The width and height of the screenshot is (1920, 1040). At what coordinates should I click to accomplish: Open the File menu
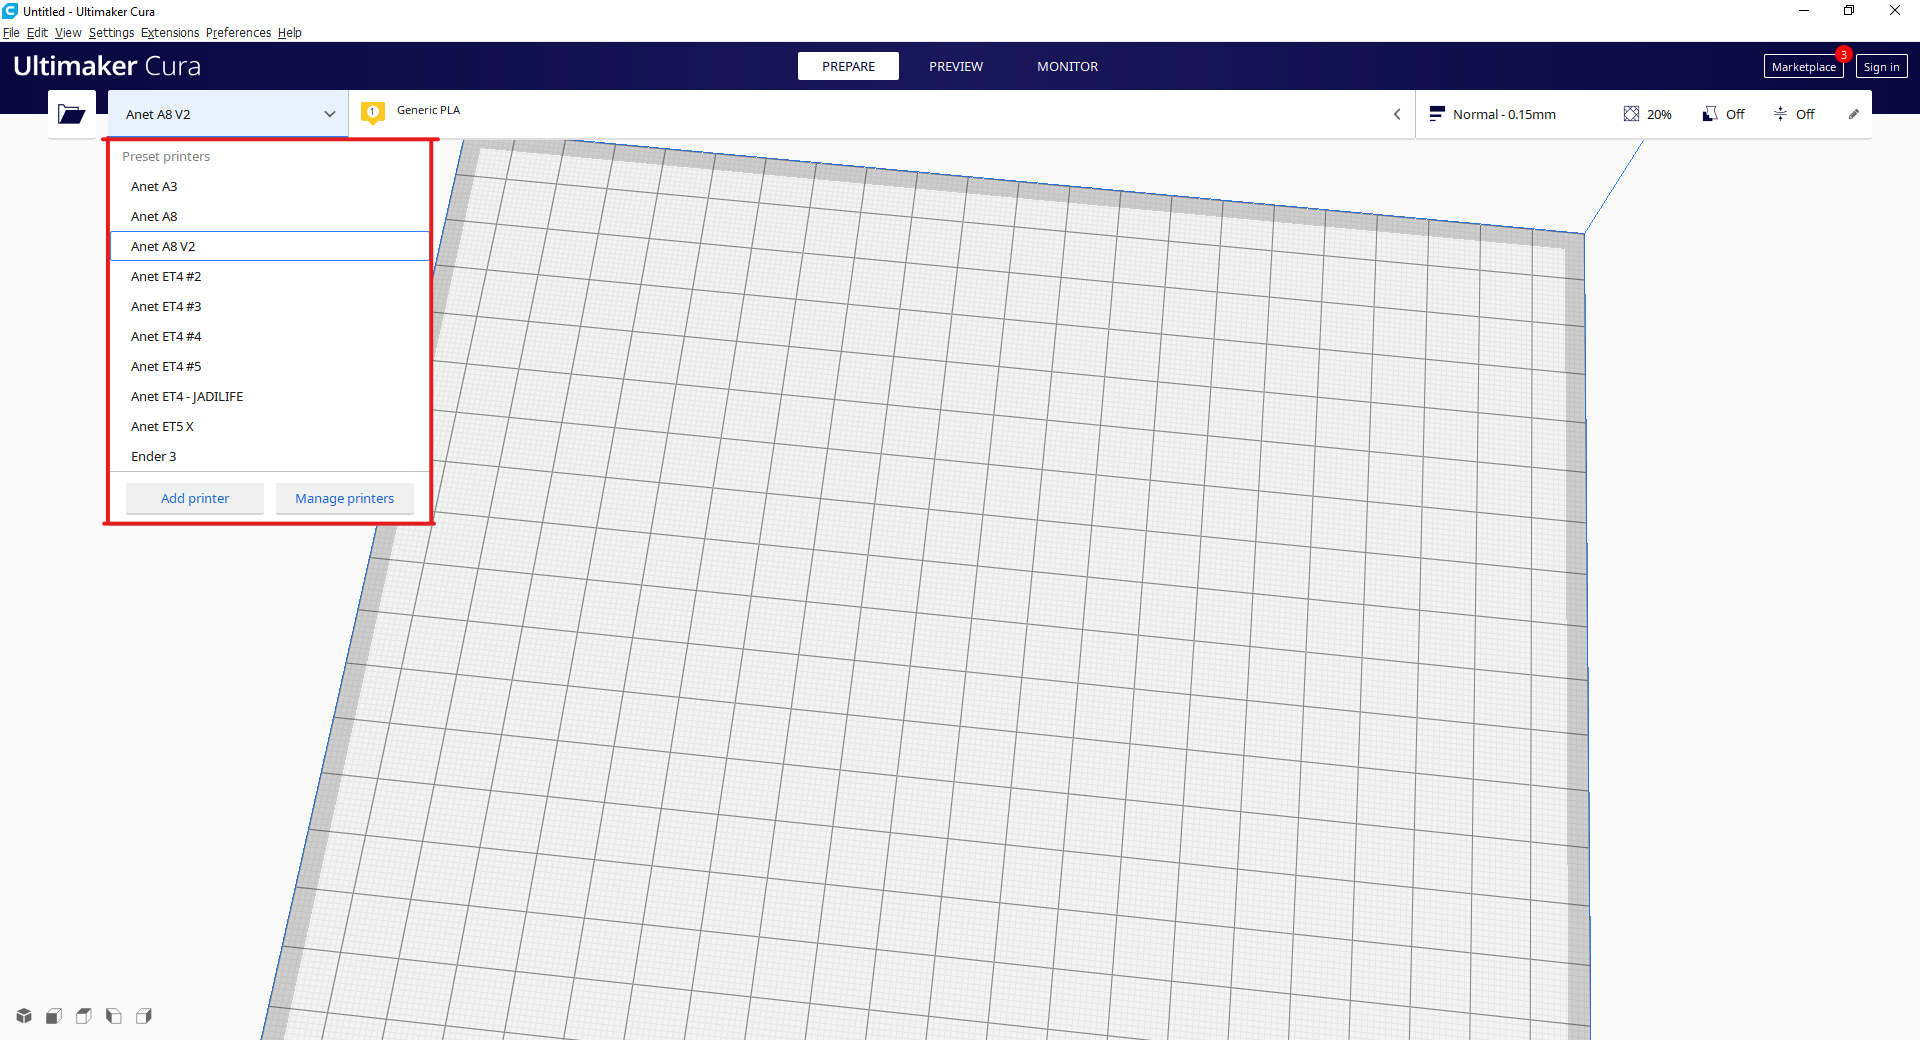[x=11, y=33]
